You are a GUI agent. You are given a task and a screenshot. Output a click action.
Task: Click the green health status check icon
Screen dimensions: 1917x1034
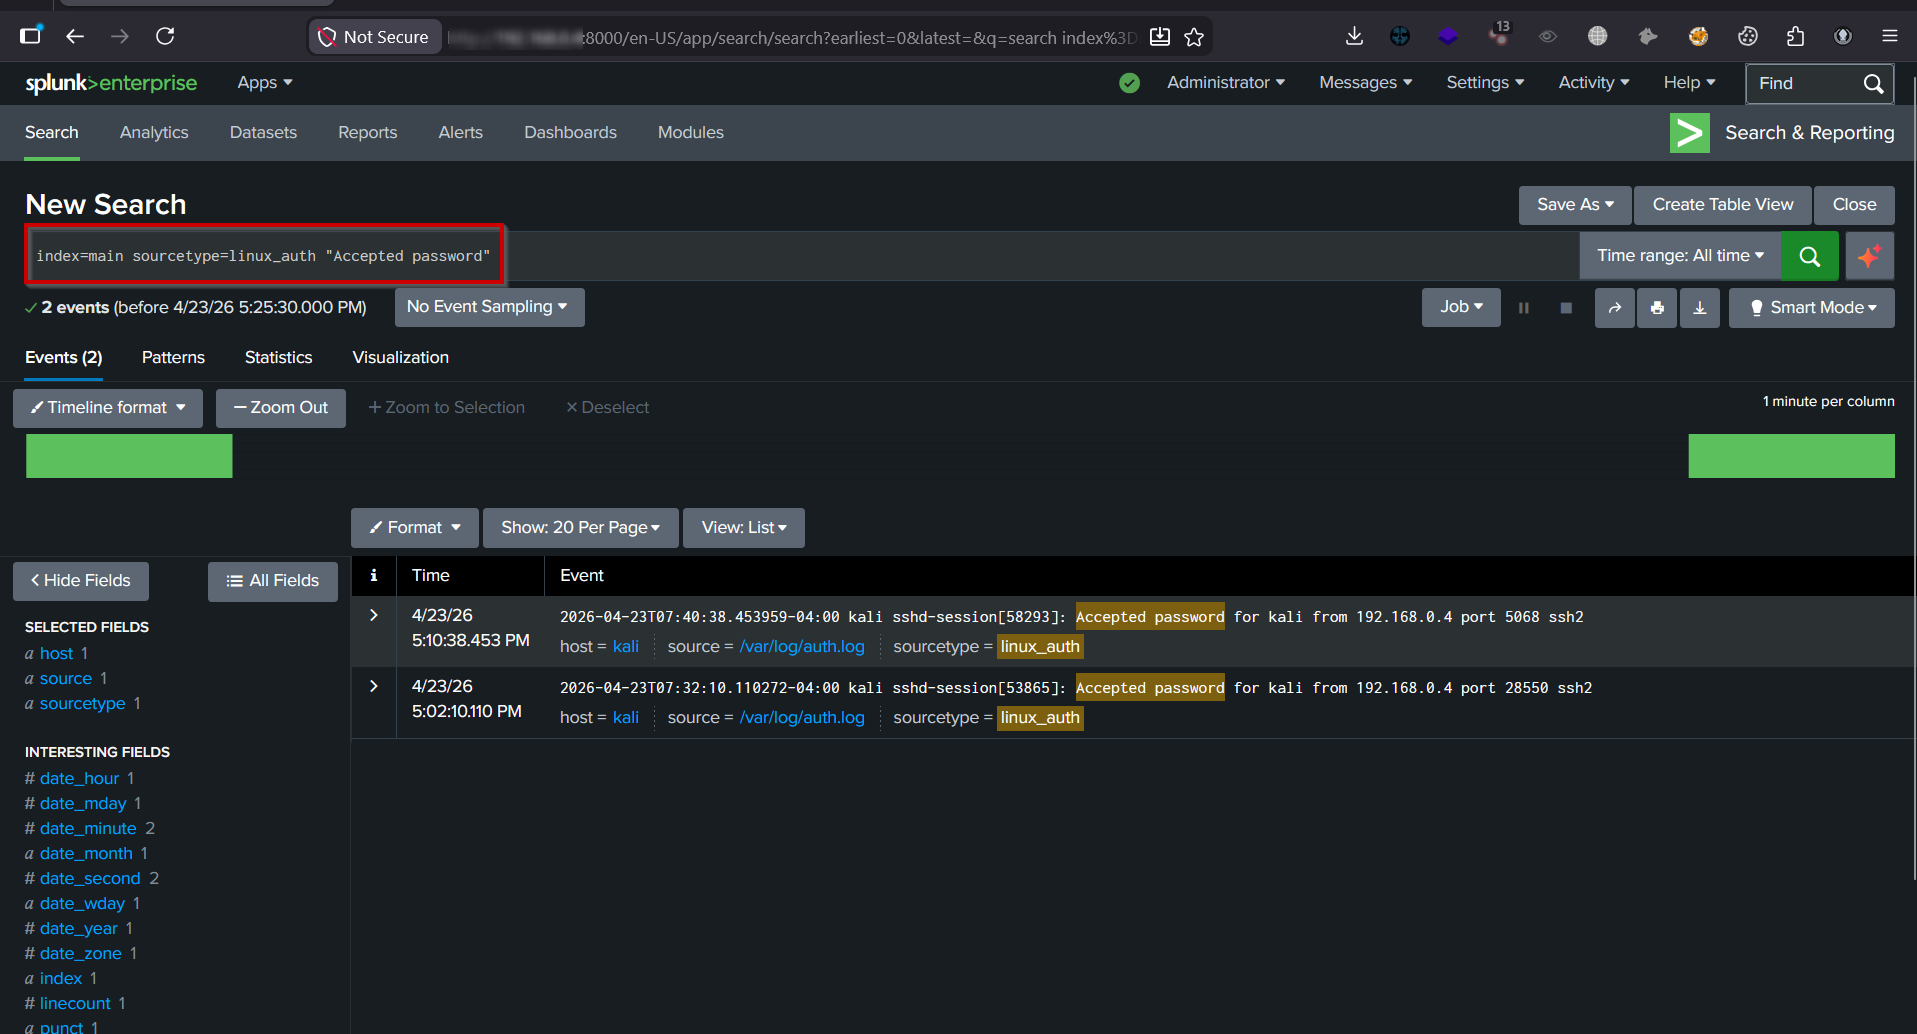coord(1130,83)
